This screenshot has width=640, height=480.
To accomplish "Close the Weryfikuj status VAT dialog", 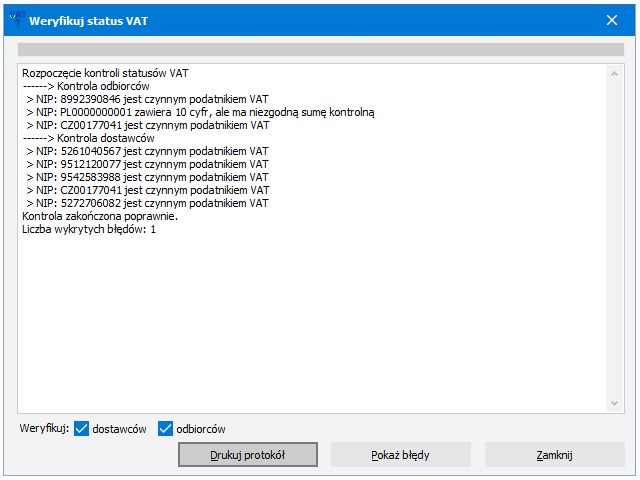I will pos(611,20).
